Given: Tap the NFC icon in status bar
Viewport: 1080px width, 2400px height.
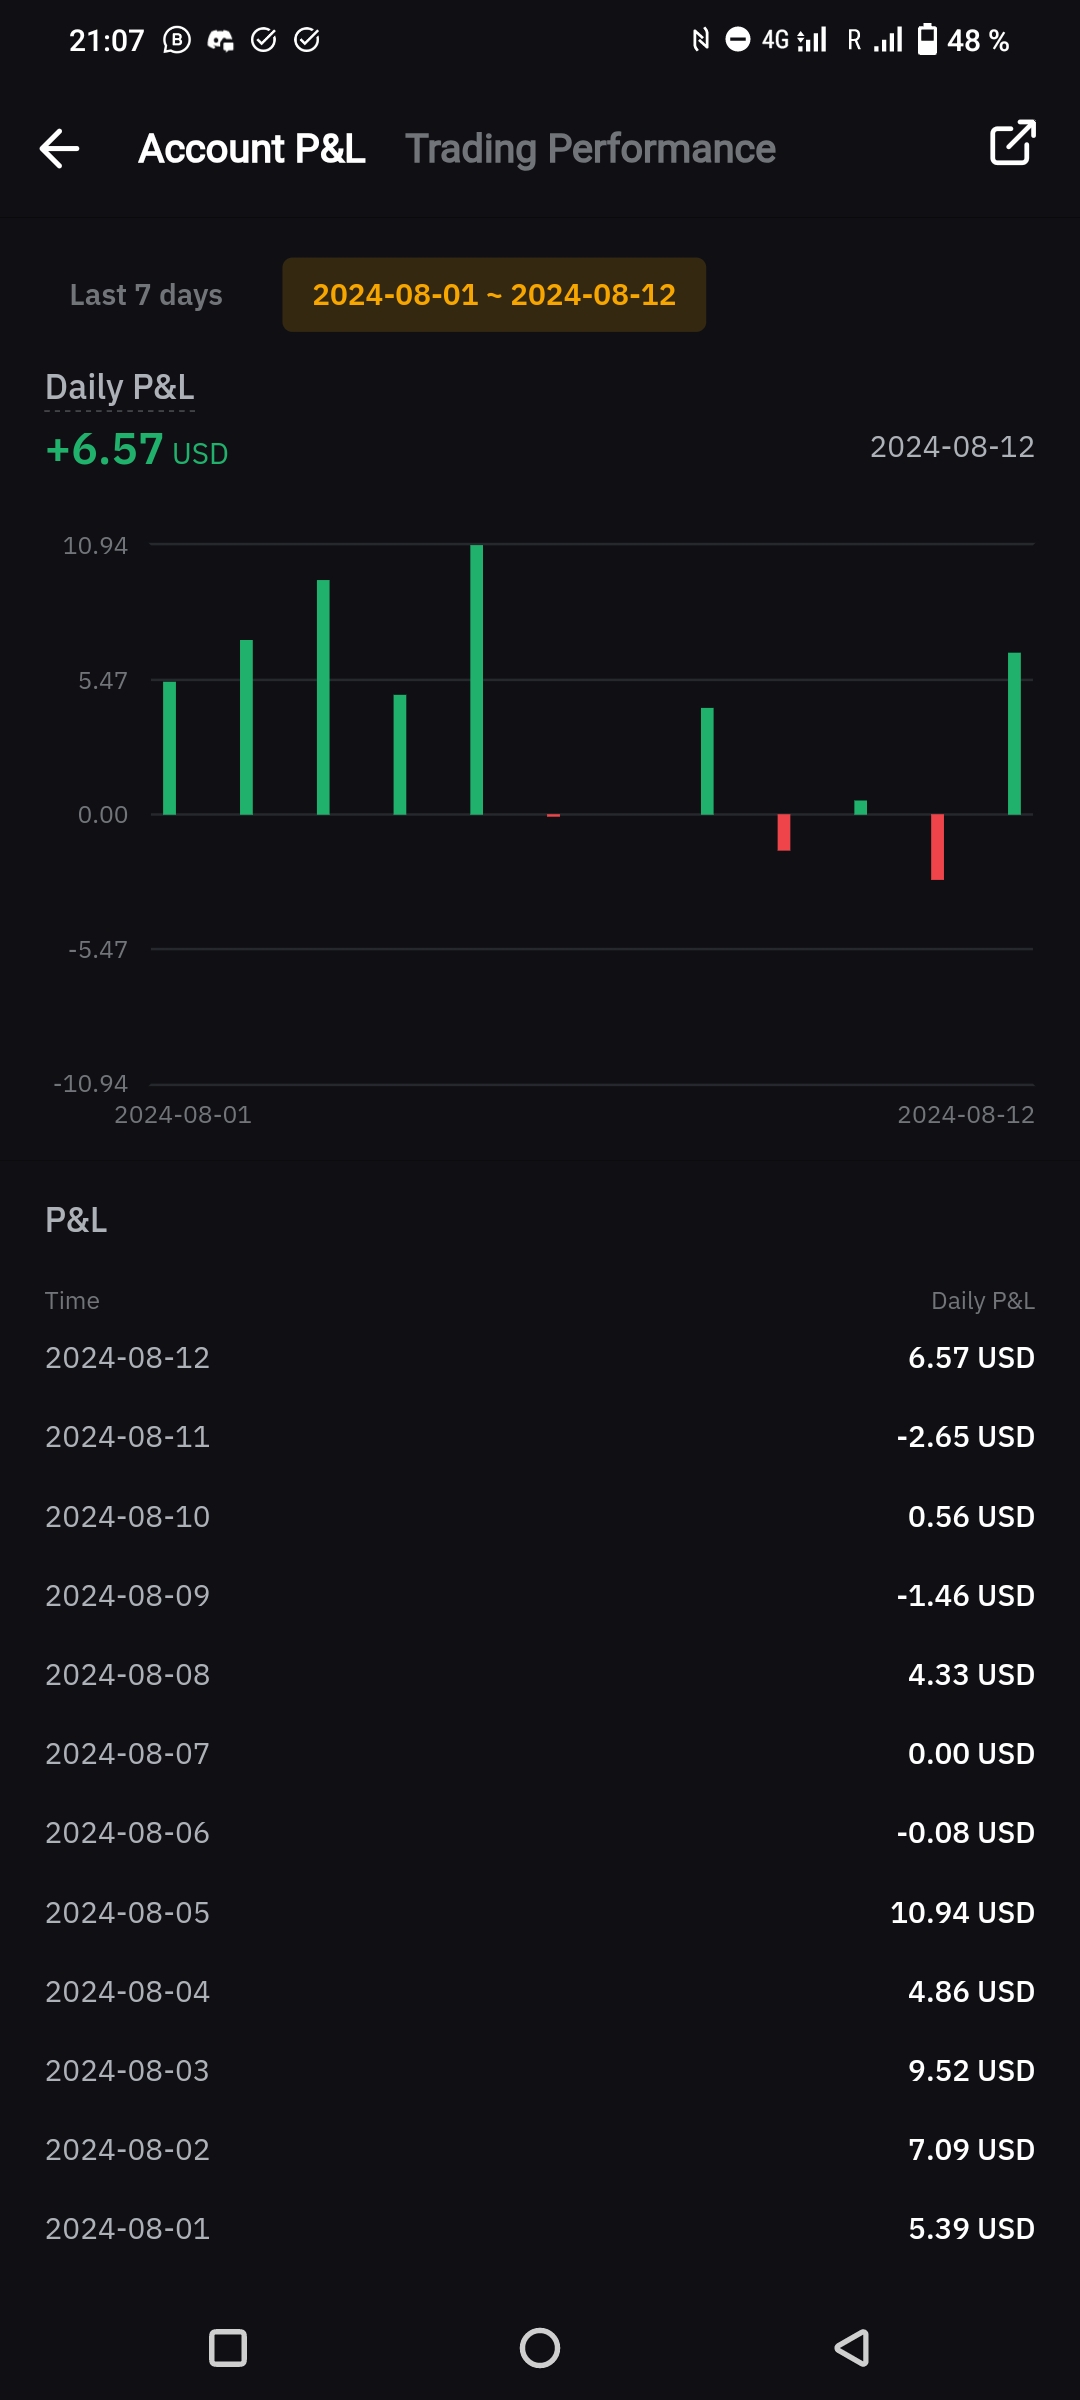Looking at the screenshot, I should pos(700,40).
